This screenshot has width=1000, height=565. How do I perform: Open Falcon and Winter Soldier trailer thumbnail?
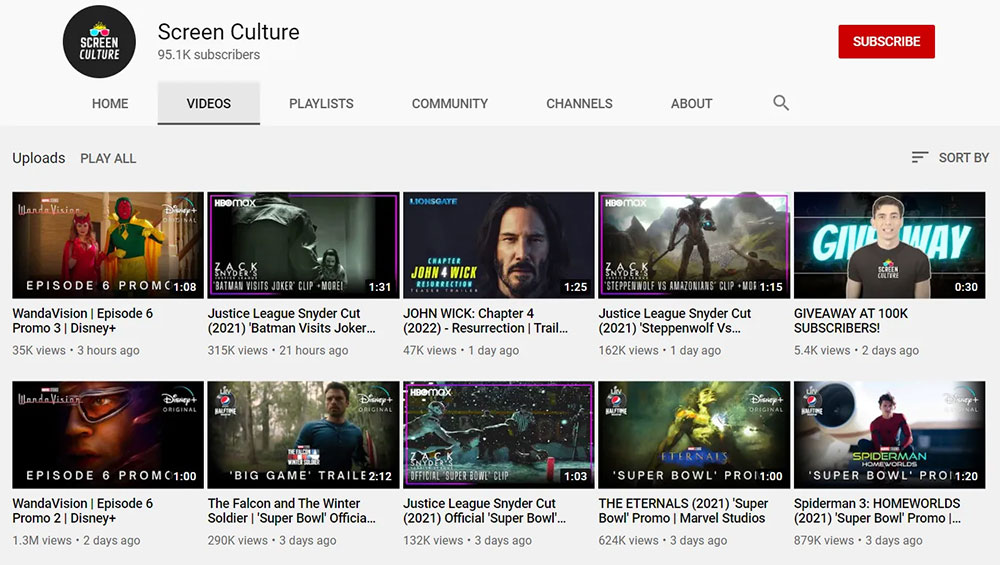(303, 434)
